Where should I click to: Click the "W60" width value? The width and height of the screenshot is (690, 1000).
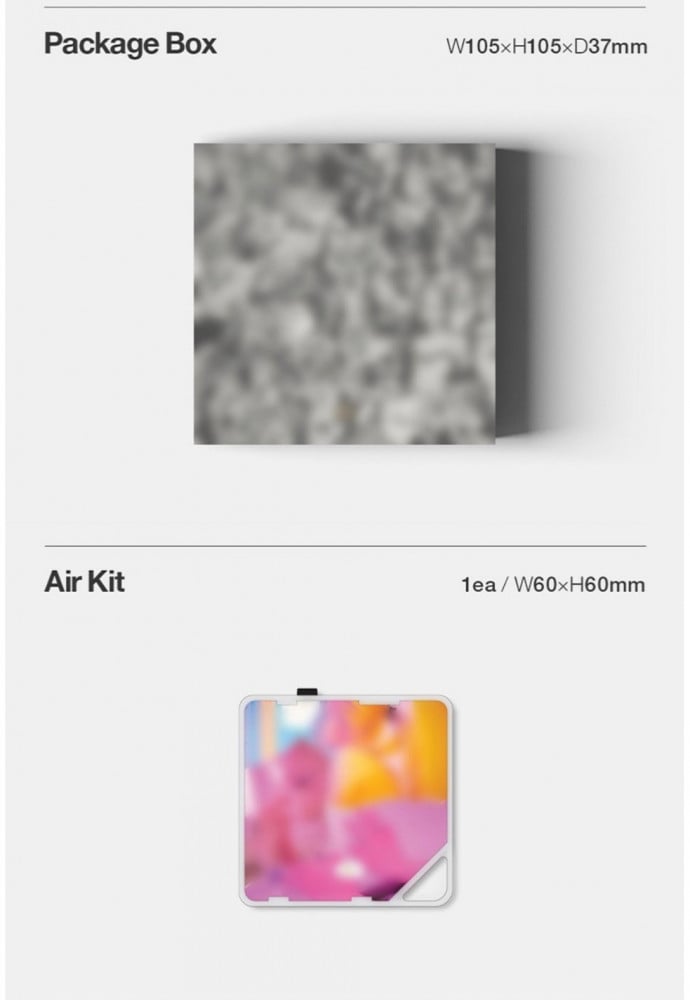pos(536,585)
